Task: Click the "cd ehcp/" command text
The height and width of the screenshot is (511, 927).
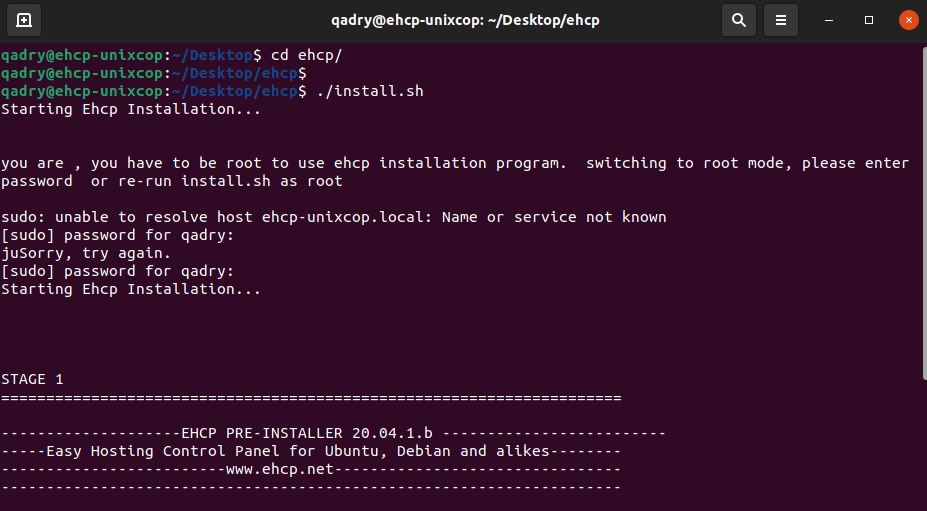Action: [306, 56]
